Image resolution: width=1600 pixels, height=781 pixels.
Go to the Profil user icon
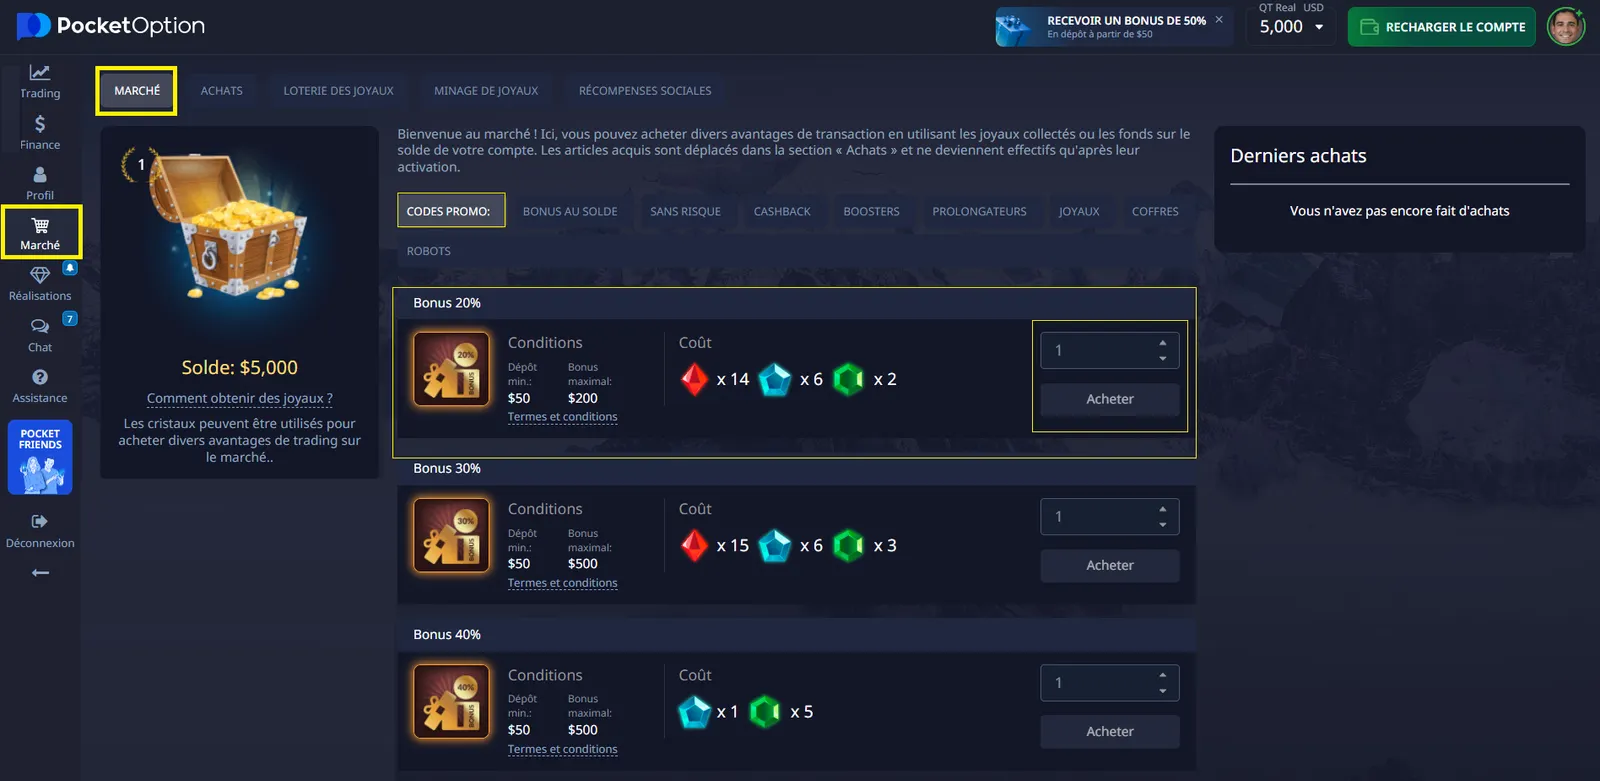click(x=40, y=175)
